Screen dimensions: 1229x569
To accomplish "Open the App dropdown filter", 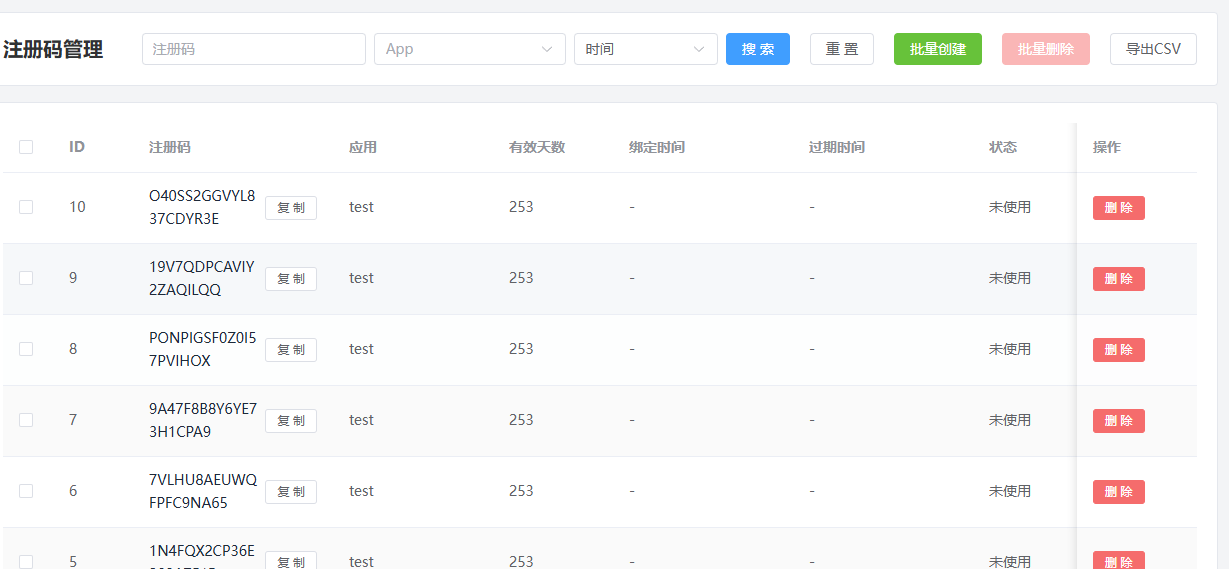I will coord(469,49).
